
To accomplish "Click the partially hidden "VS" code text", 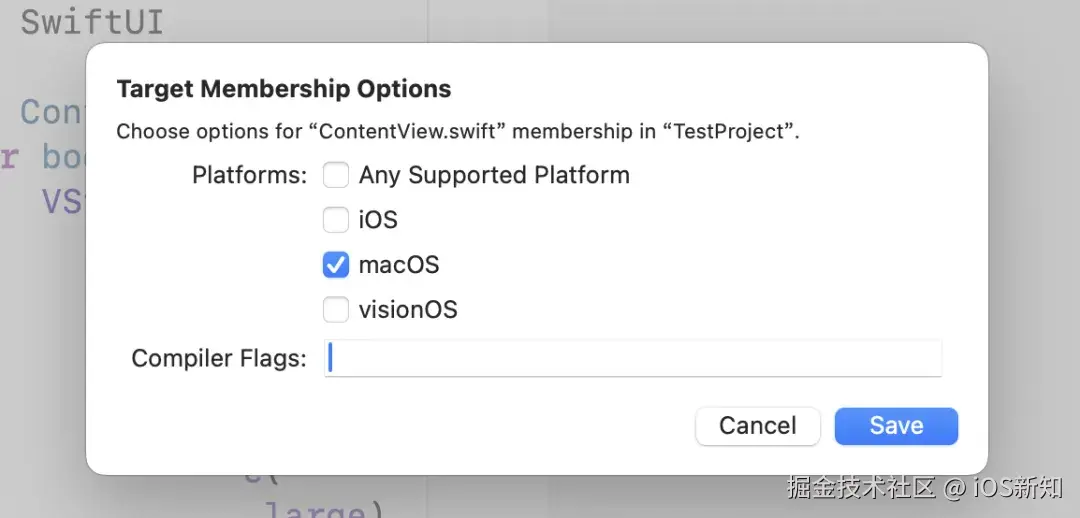I will (60, 202).
